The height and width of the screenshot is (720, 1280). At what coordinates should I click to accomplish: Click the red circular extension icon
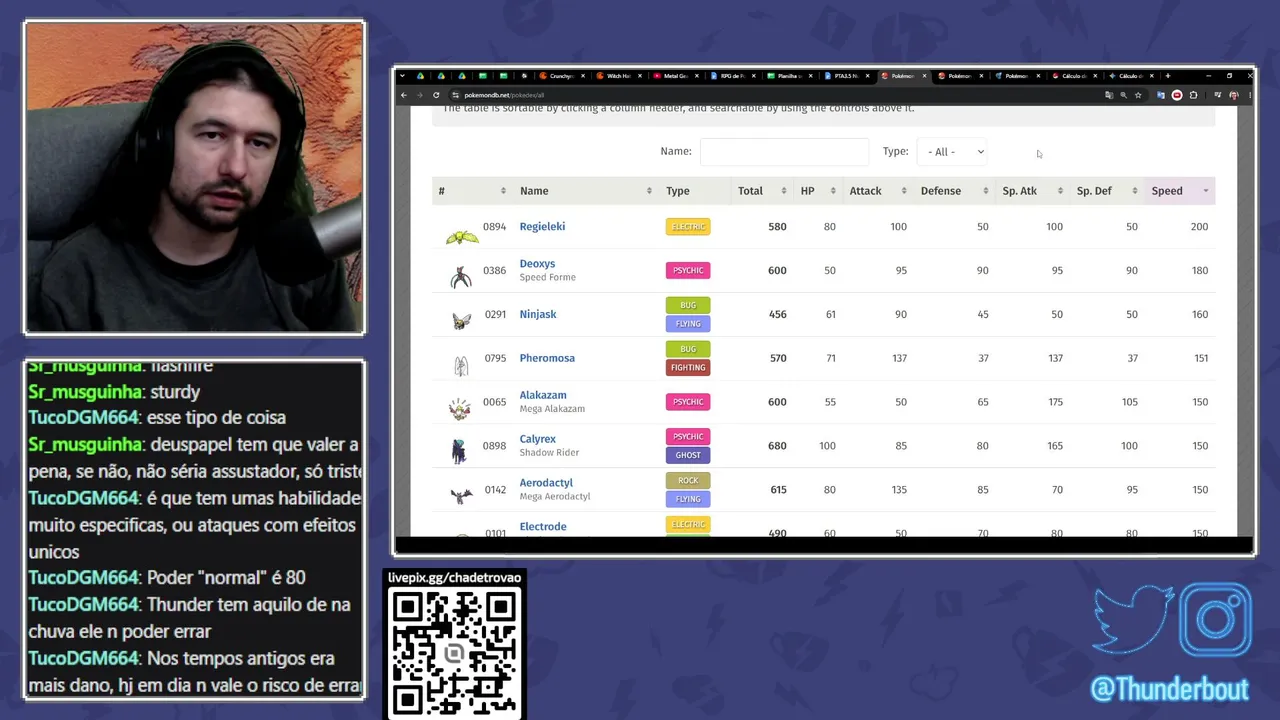[x=1176, y=95]
